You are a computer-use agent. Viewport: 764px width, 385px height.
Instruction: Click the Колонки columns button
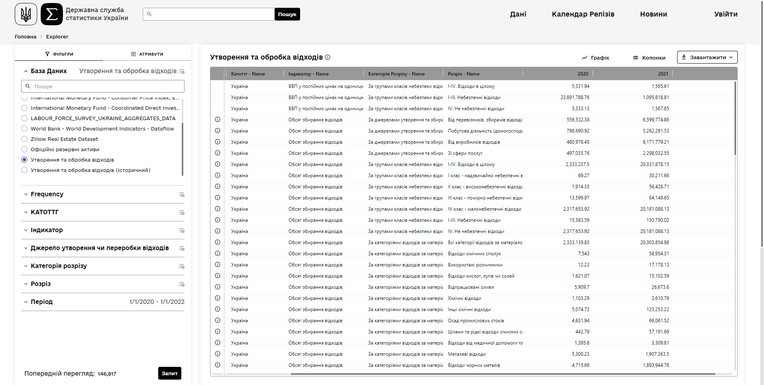click(x=649, y=58)
